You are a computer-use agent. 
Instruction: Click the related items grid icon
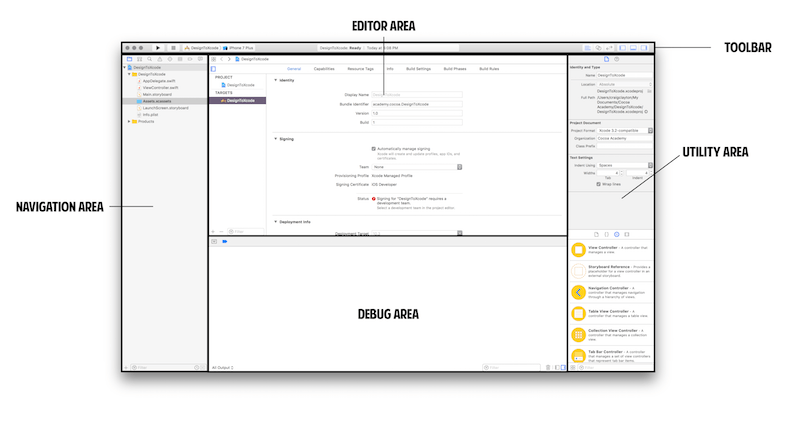(214, 59)
